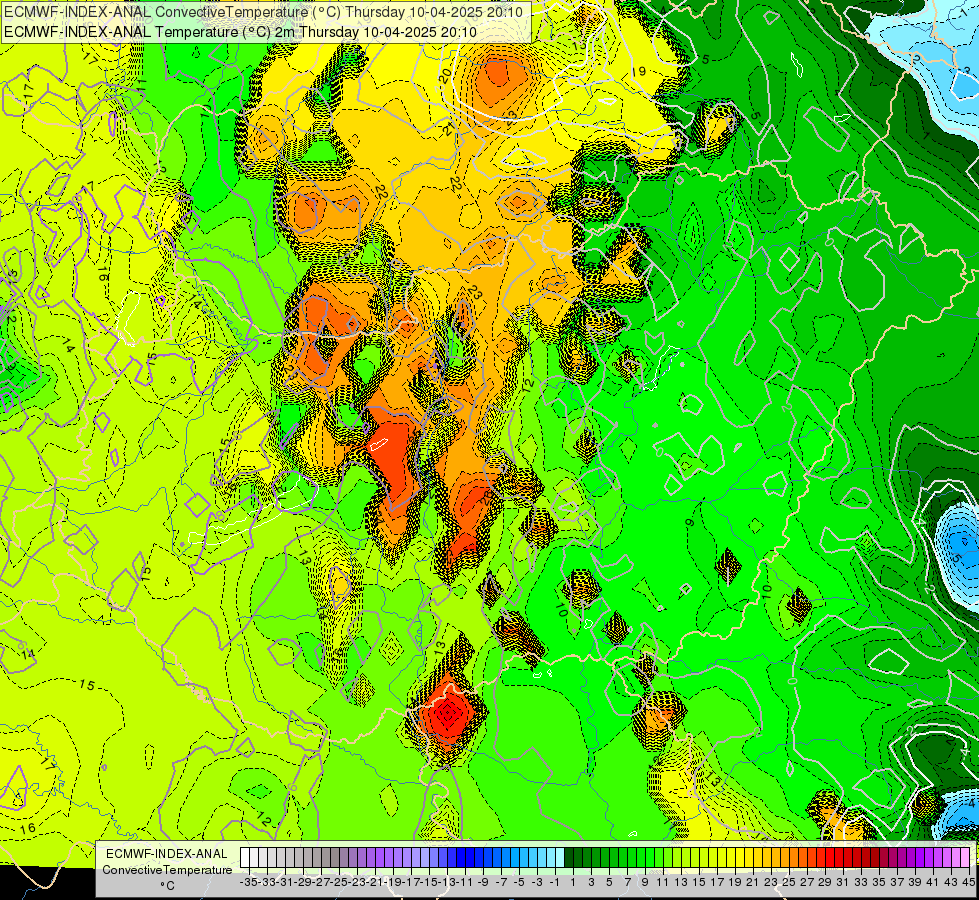This screenshot has height=900, width=979.
Task: Click the 13 legend scale value
Action: click(x=681, y=883)
